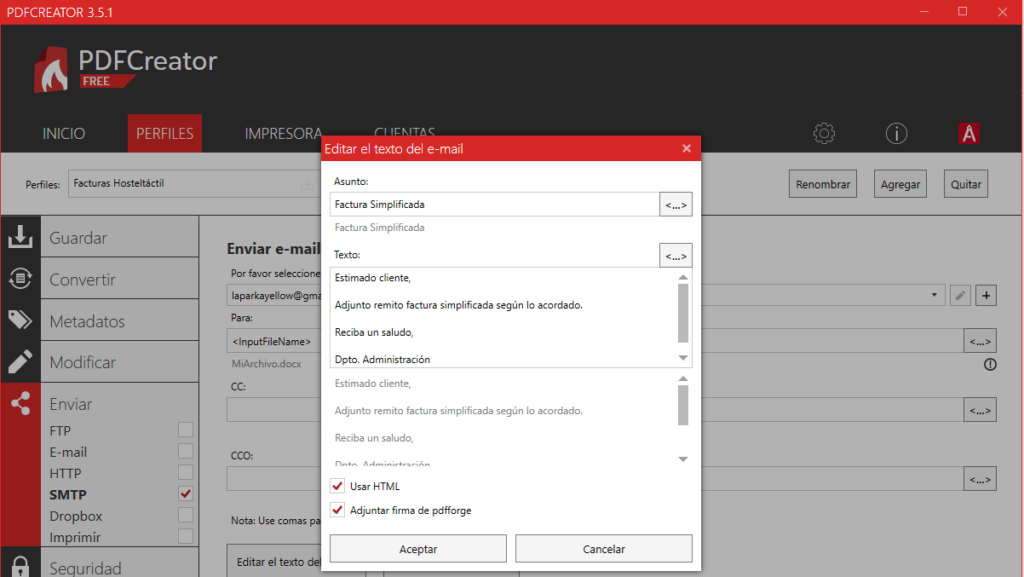
Task: Open token dropdown beside Asunto field
Action: point(676,205)
